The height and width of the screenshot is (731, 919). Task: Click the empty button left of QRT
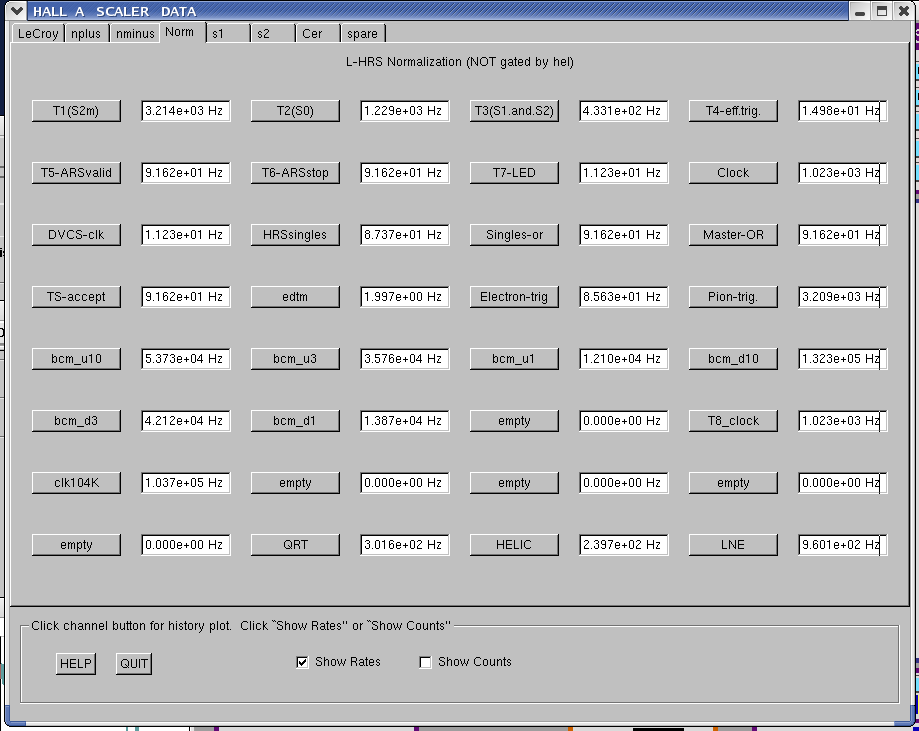(x=76, y=545)
